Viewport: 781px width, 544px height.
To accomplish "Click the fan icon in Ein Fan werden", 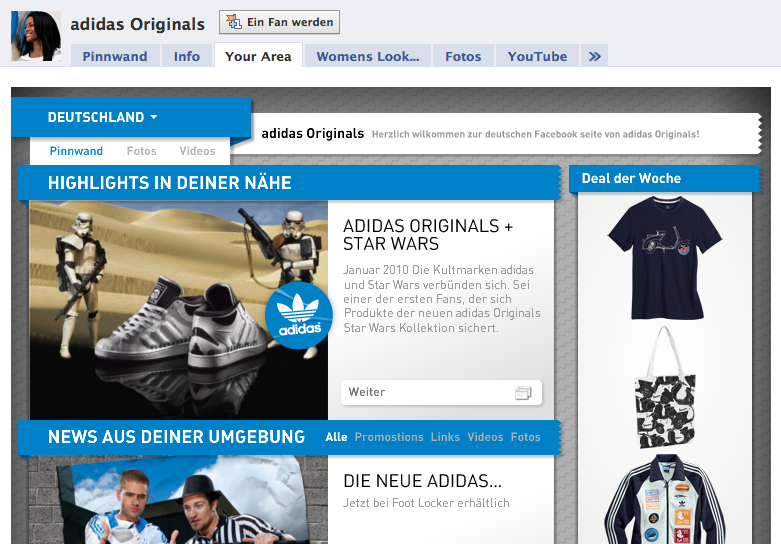I will coord(233,22).
